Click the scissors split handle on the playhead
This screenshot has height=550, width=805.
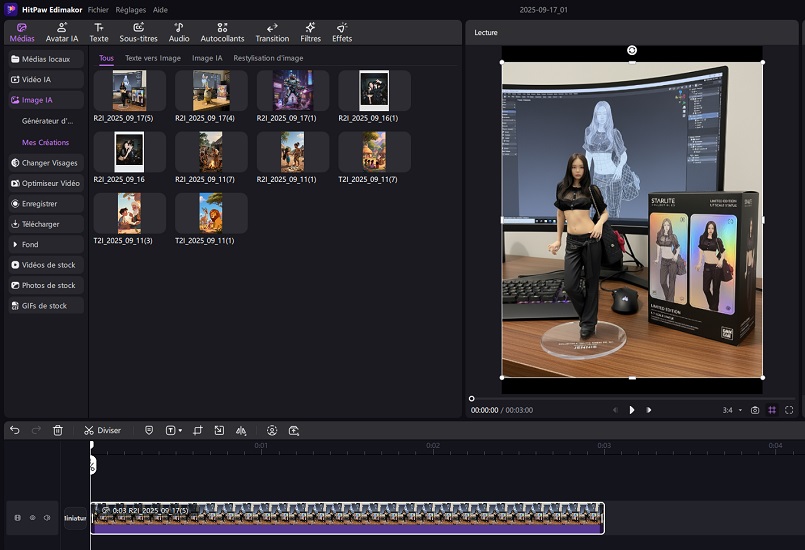(x=92, y=466)
